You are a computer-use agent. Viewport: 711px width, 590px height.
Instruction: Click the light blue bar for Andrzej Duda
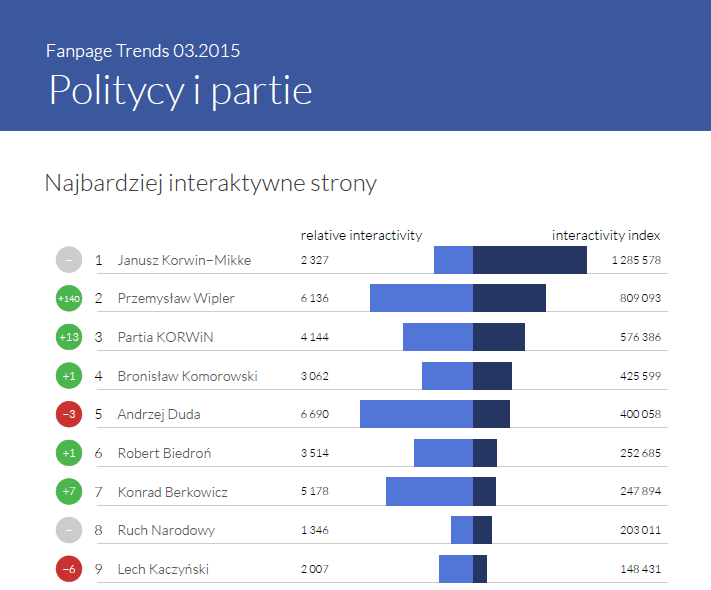click(x=416, y=414)
